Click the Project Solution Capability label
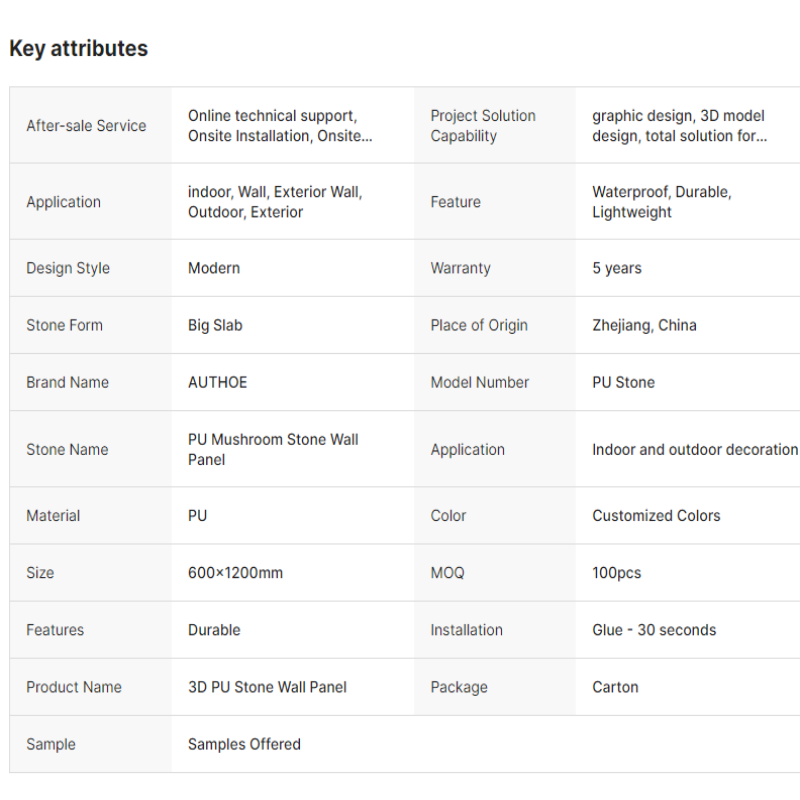 tap(483, 126)
